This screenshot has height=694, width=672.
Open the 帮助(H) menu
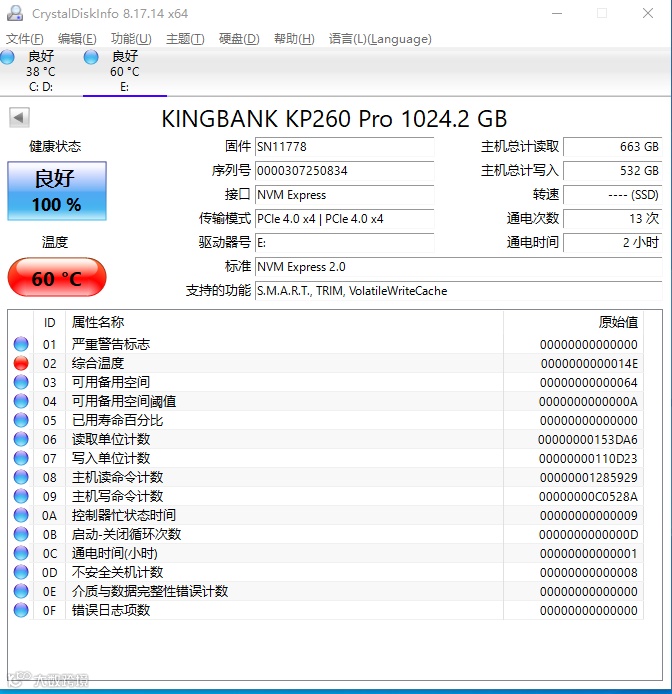pyautogui.click(x=294, y=39)
